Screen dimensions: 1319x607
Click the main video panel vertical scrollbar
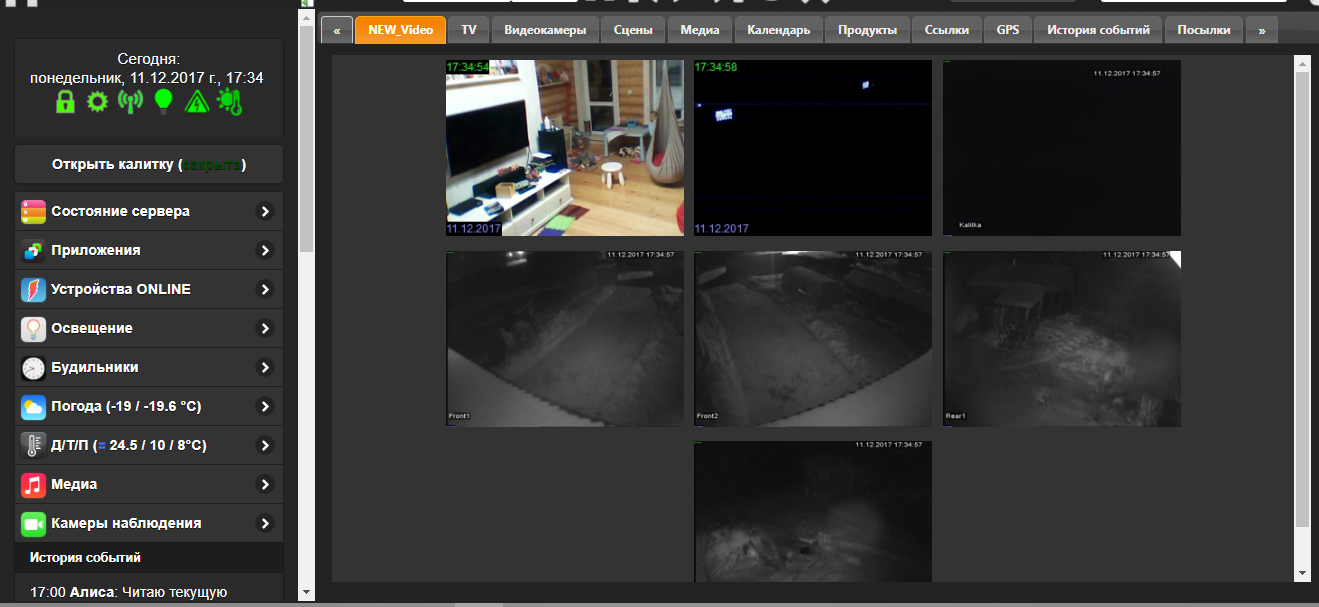pos(1301,300)
